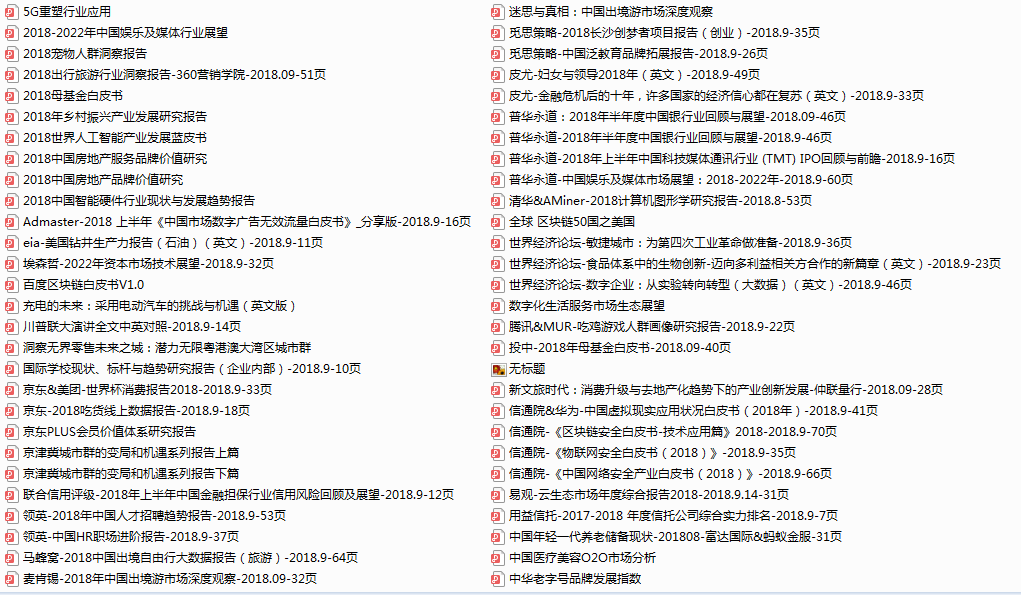Select 信通院-《区块链安全白皮书-技术应用篇》file
Viewport: 1021px width, 595px height.
(673, 432)
